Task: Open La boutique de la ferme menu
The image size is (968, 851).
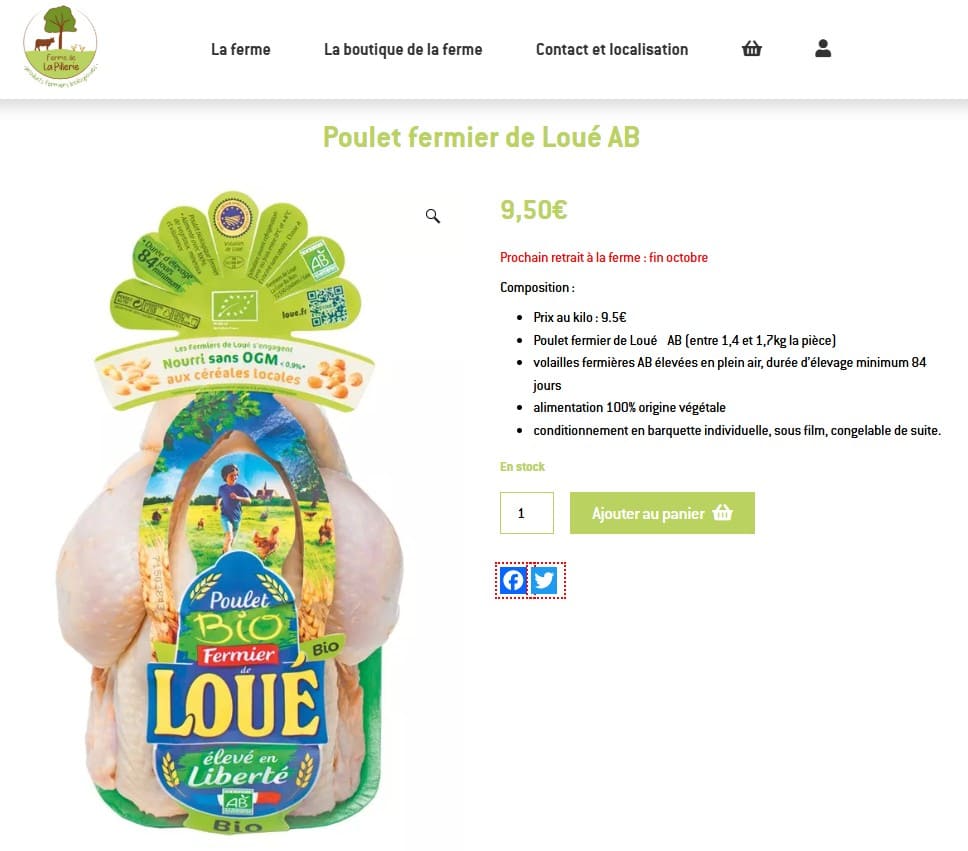Action: click(403, 49)
